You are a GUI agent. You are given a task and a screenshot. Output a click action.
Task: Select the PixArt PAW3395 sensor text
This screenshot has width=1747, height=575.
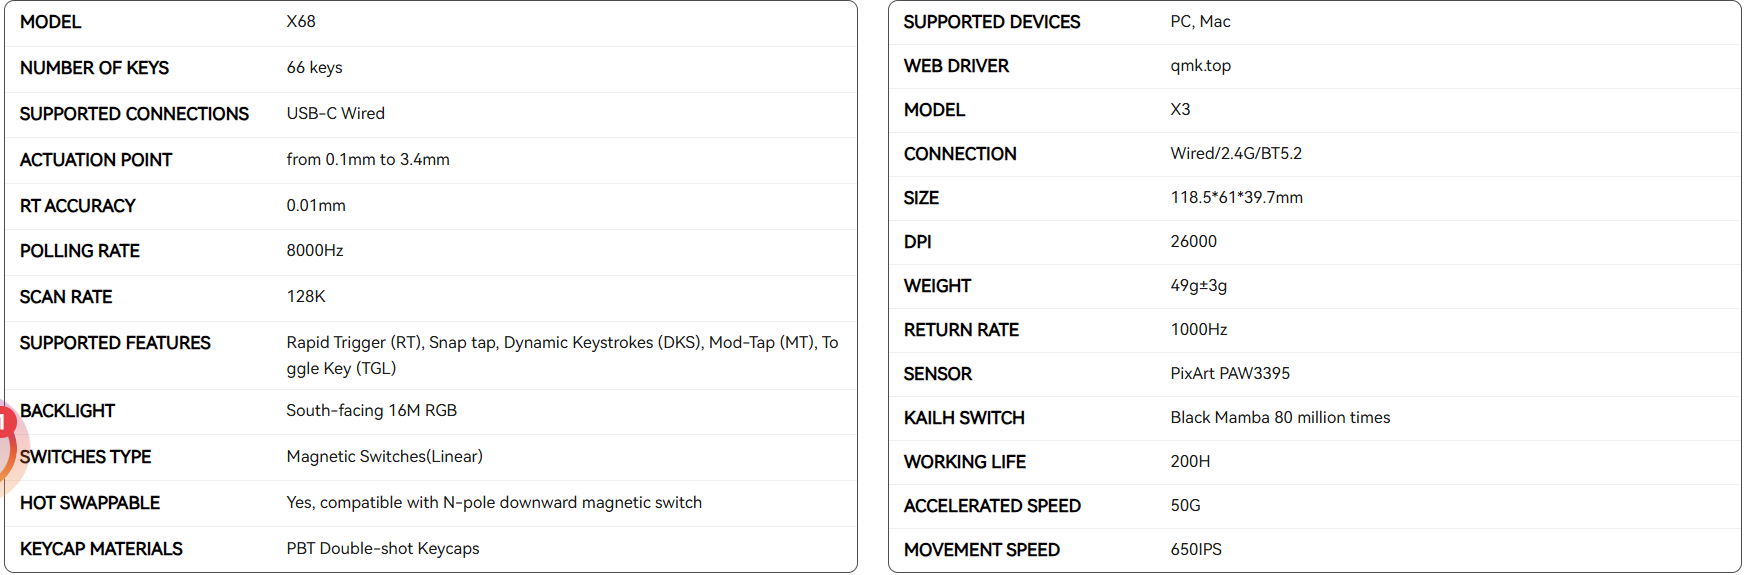[x=1230, y=374]
